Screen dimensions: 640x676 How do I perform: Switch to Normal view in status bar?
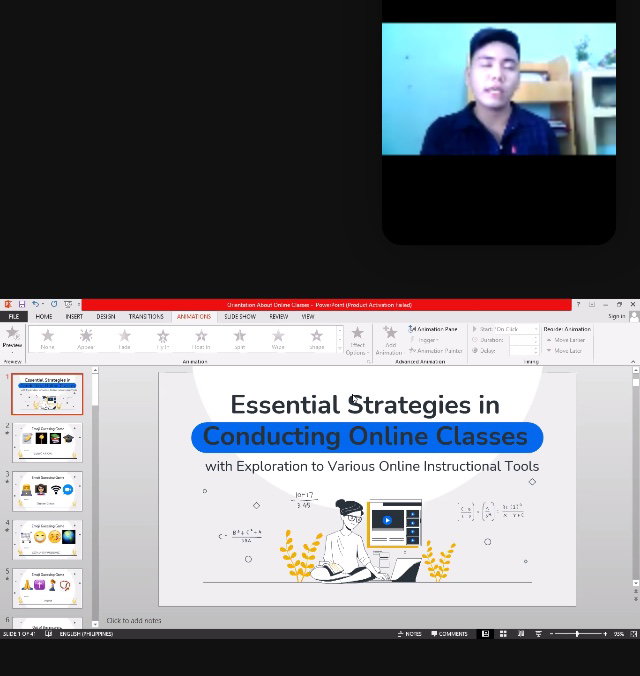point(485,634)
